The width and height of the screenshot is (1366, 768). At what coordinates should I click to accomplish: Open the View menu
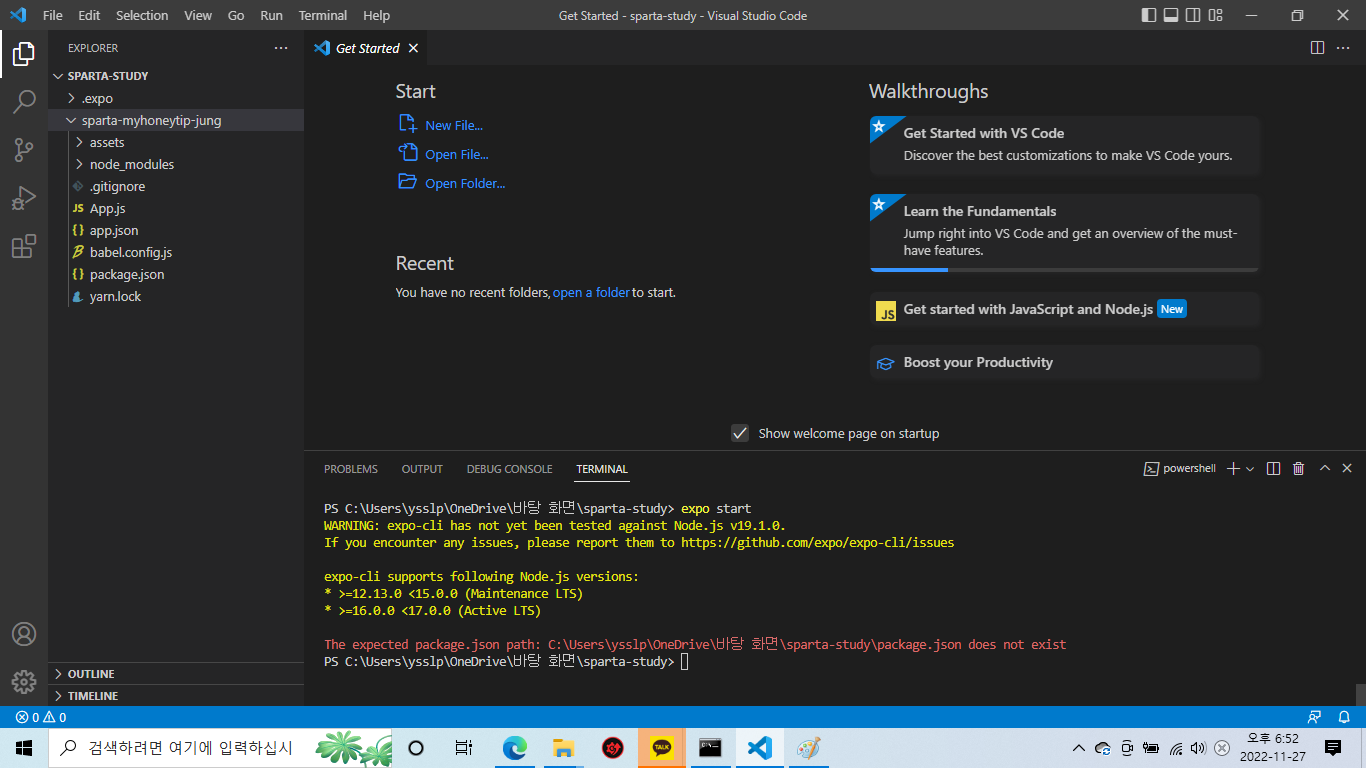coord(198,15)
